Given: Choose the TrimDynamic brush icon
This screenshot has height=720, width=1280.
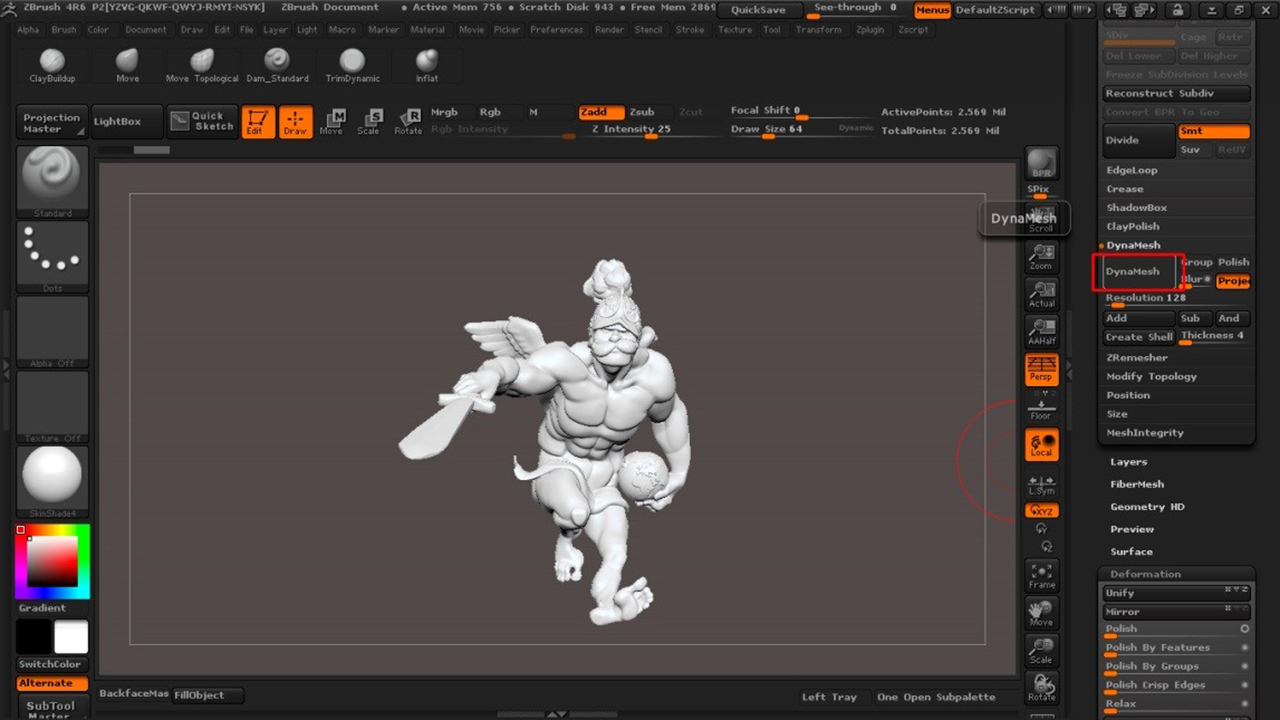Looking at the screenshot, I should tap(352, 64).
